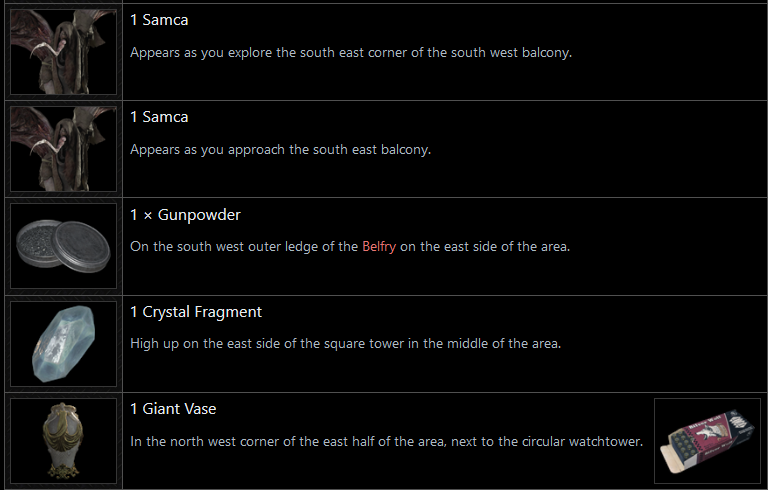Image resolution: width=768 pixels, height=490 pixels.
Task: Open the Giant Vase image
Action: click(63, 441)
